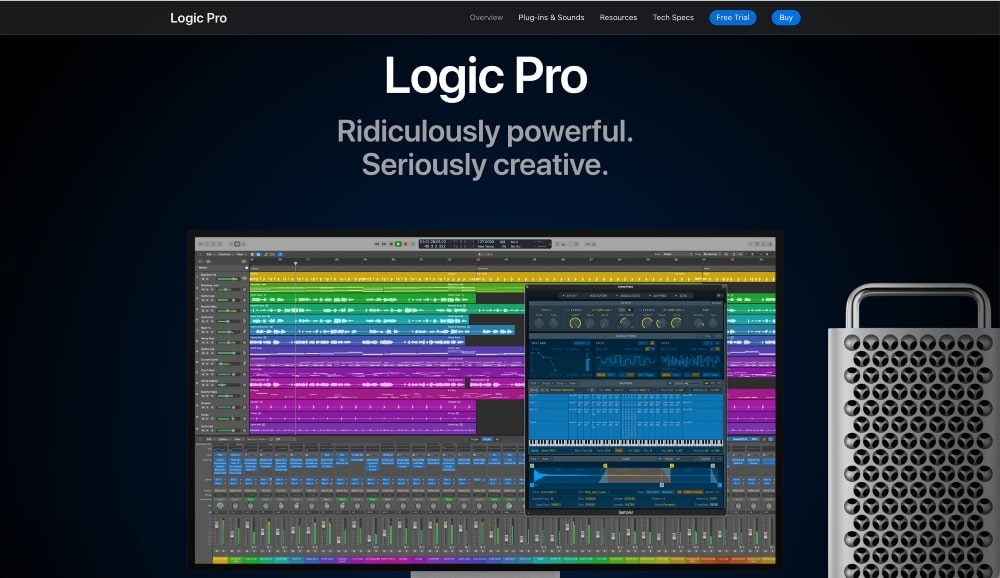Click the Free Trial button
Viewport: 1000px width, 578px height.
[733, 17]
